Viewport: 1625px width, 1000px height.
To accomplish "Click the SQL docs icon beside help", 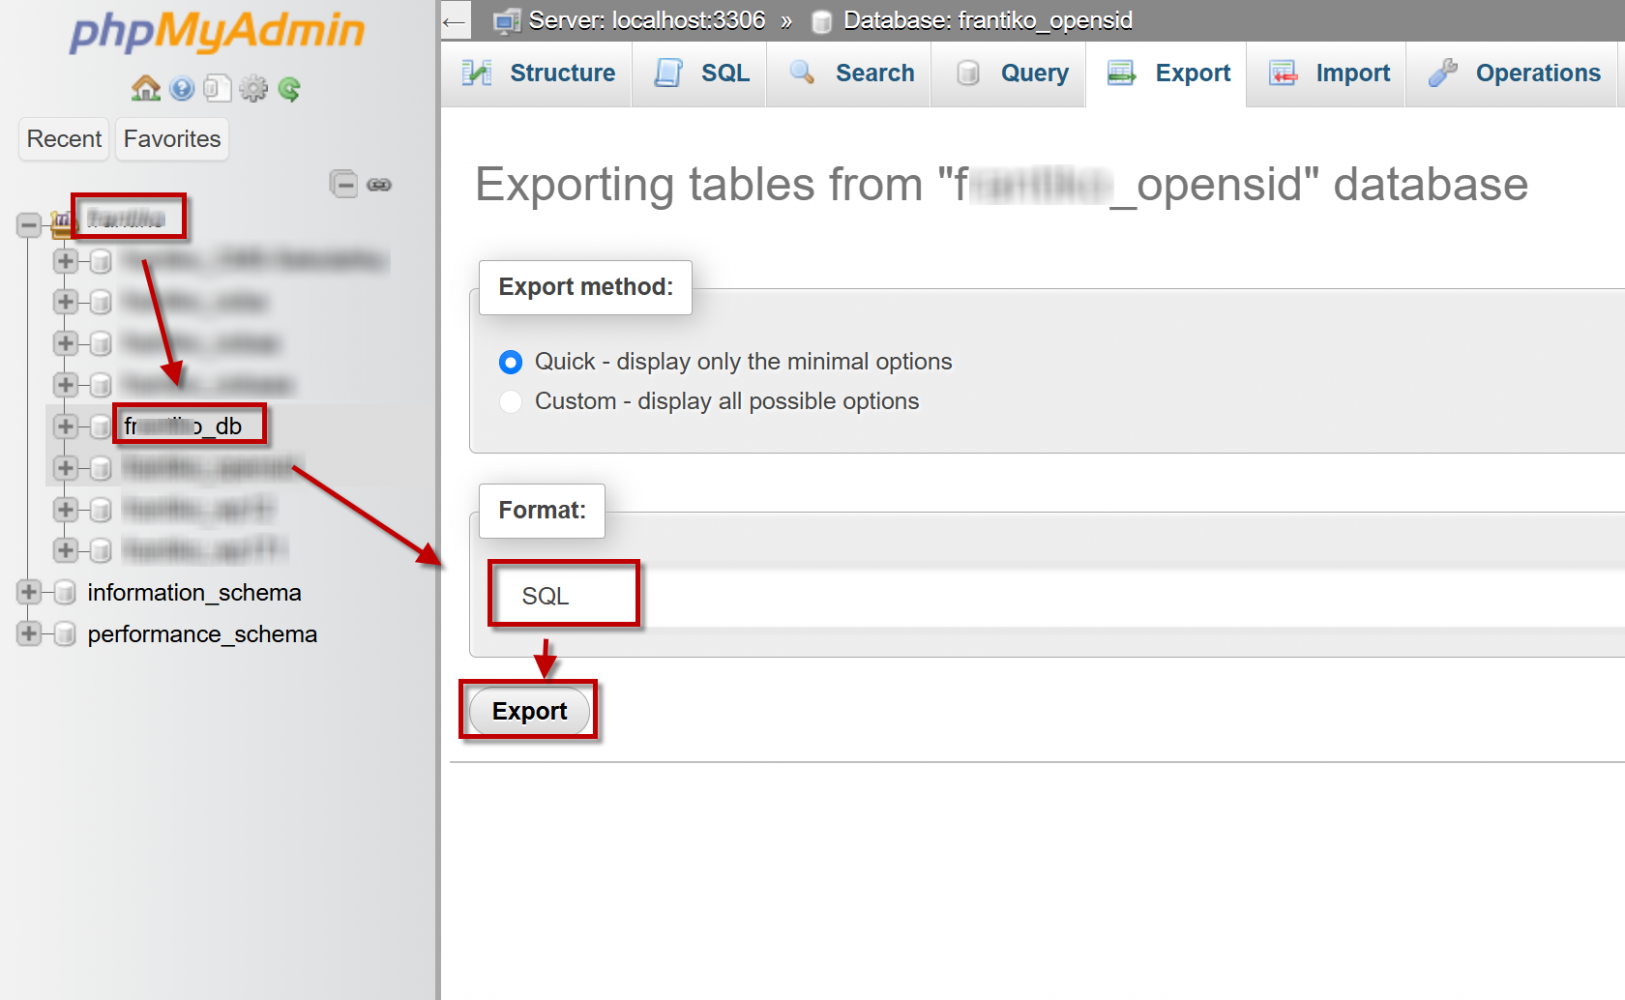I will click(x=217, y=89).
